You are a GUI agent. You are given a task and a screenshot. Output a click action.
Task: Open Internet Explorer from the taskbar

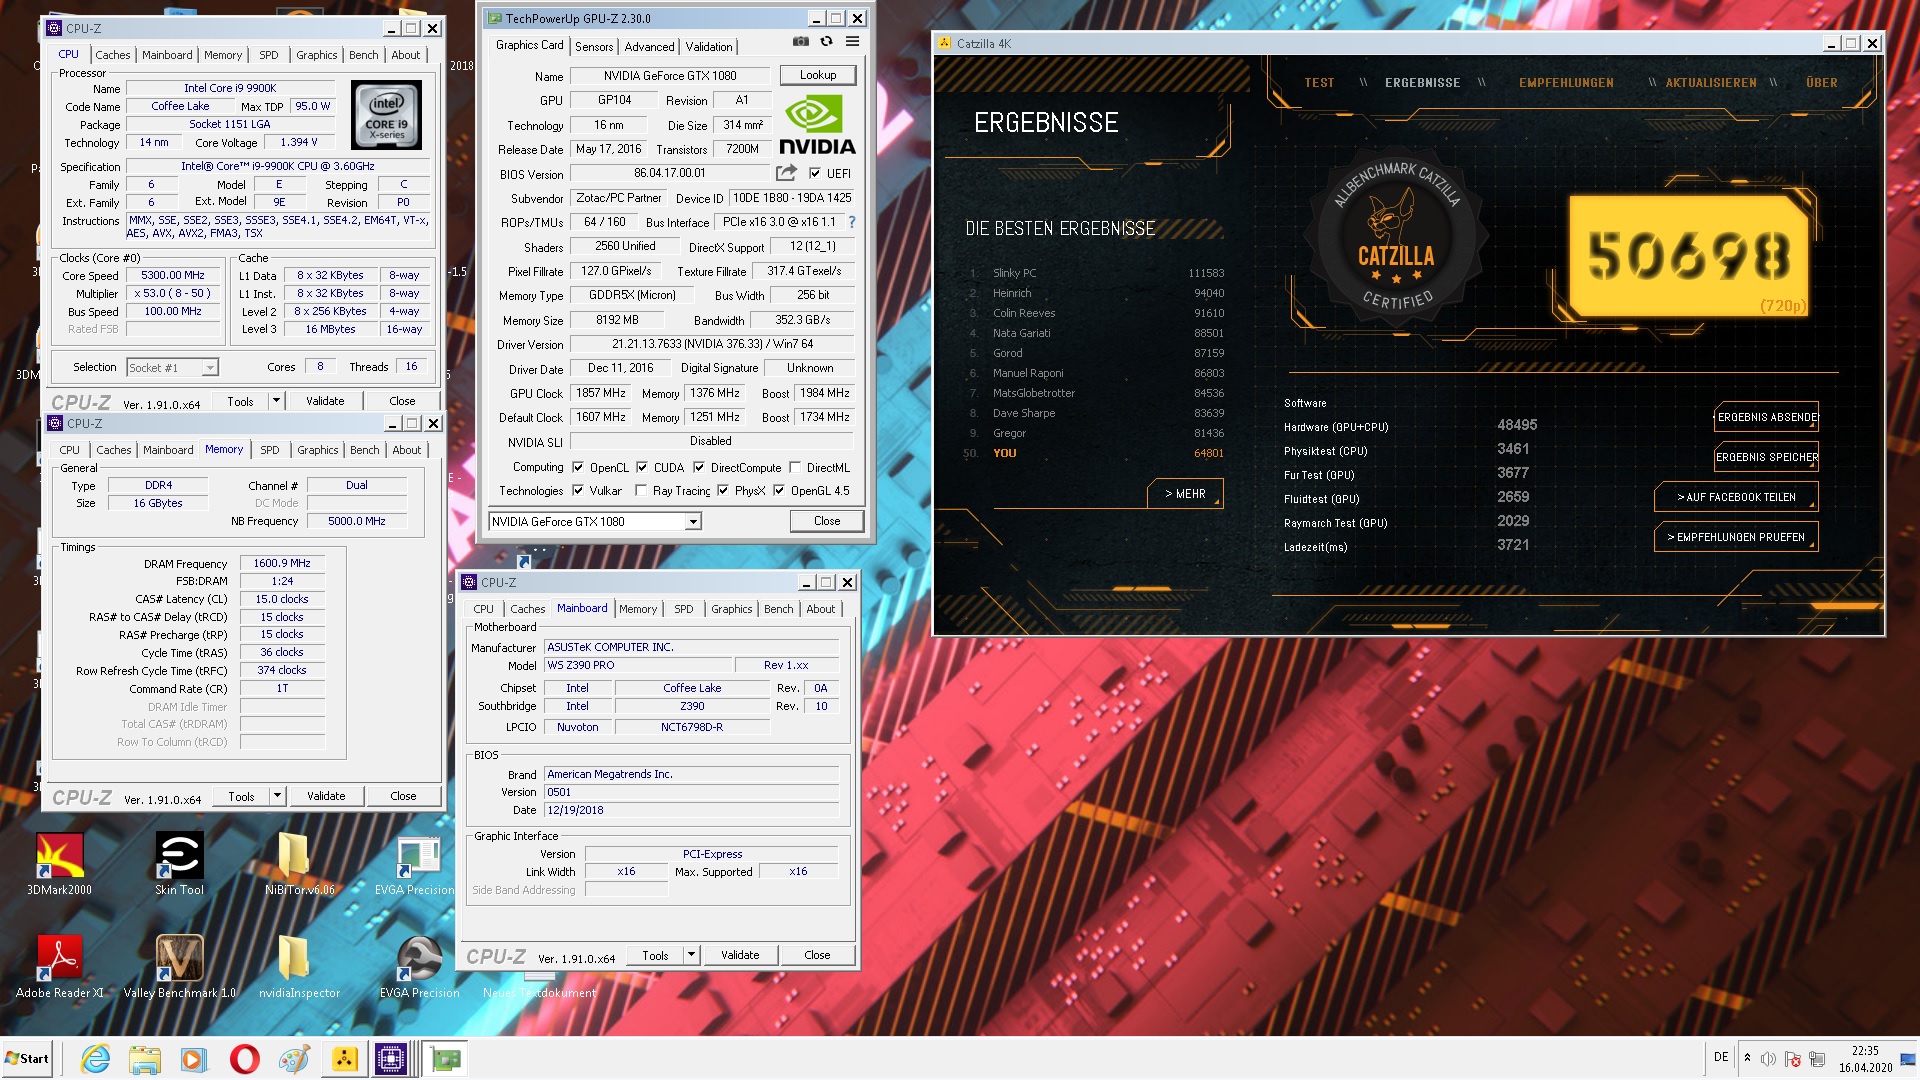[96, 1059]
